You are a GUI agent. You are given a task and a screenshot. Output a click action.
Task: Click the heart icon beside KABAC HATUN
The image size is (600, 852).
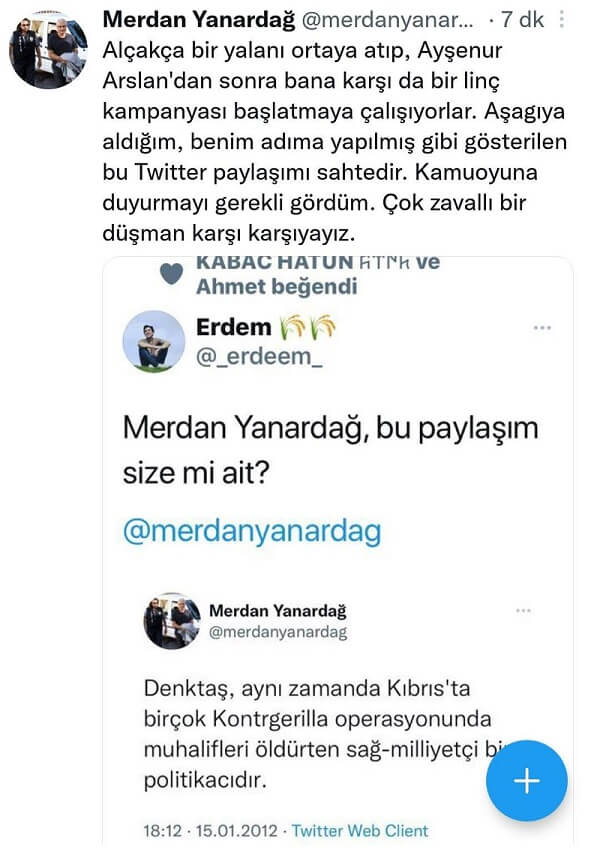[170, 272]
